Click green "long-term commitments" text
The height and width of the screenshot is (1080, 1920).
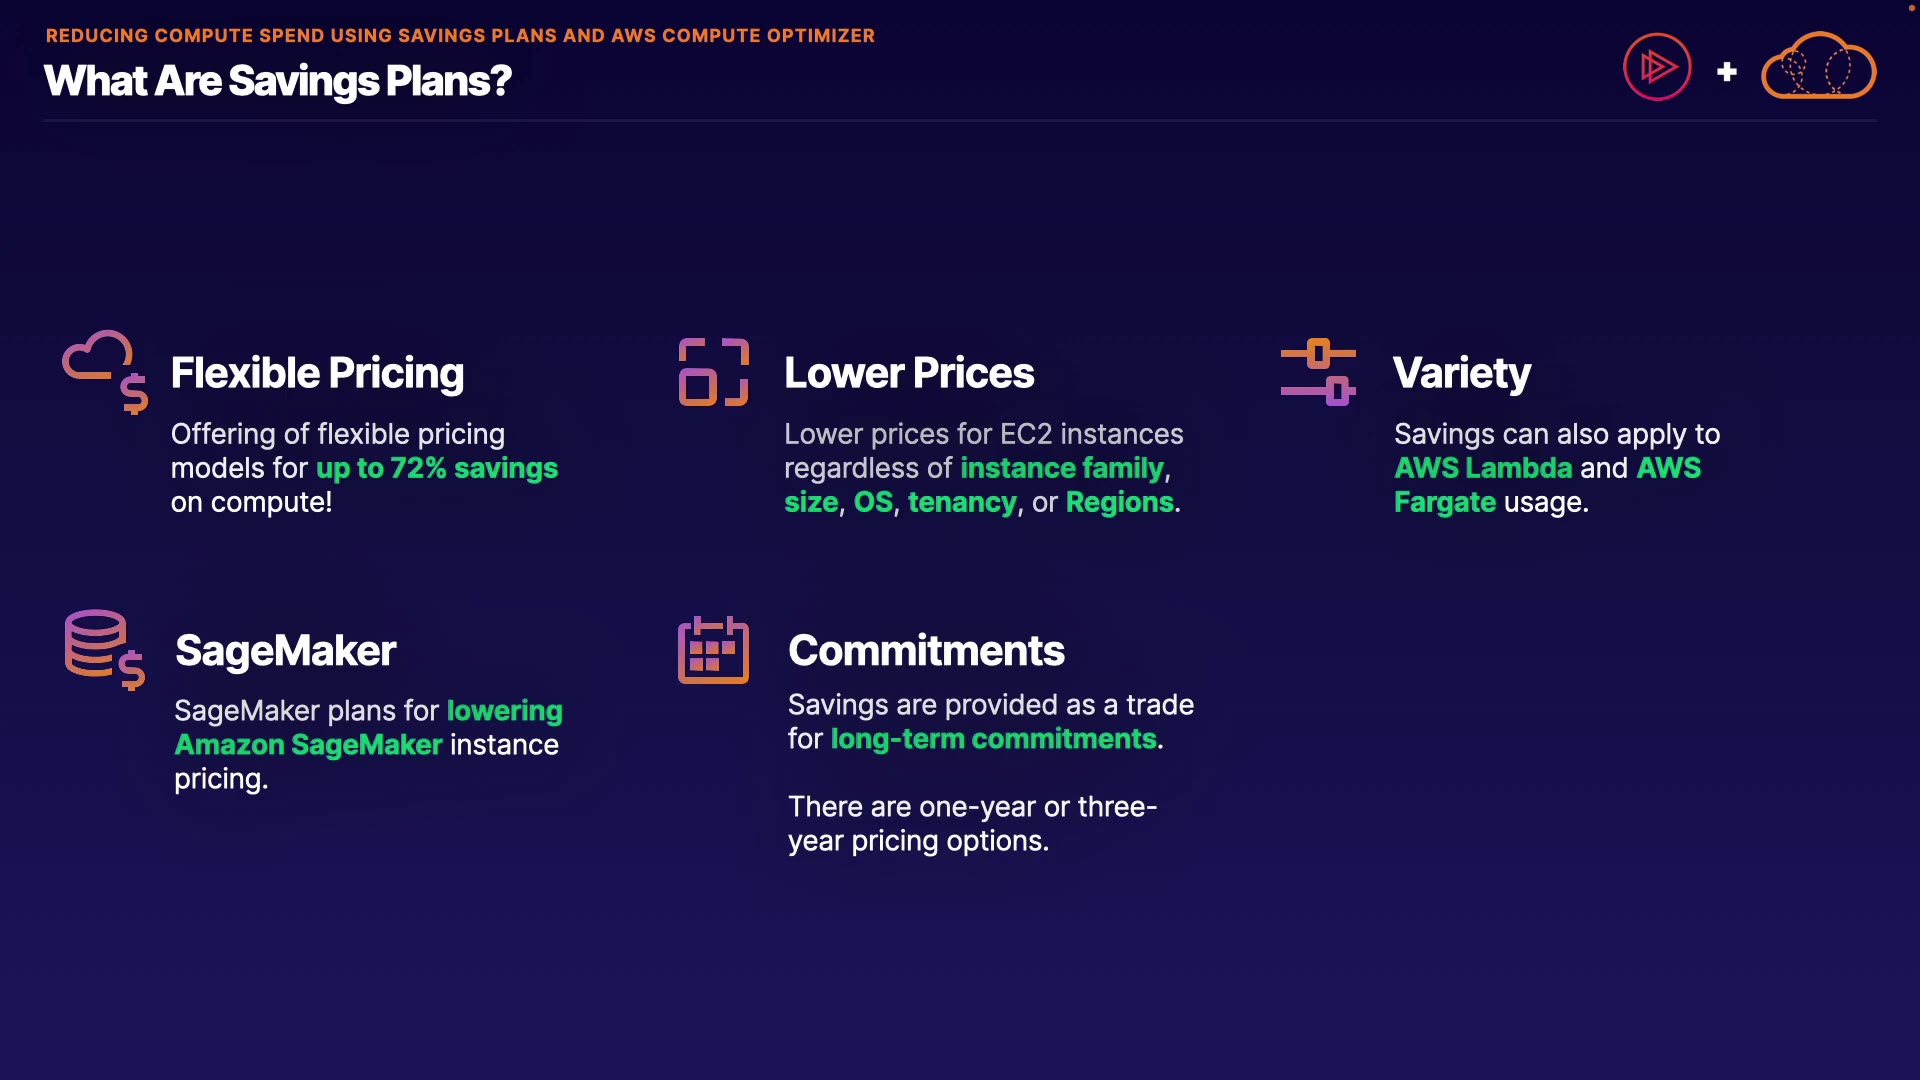pos(994,739)
